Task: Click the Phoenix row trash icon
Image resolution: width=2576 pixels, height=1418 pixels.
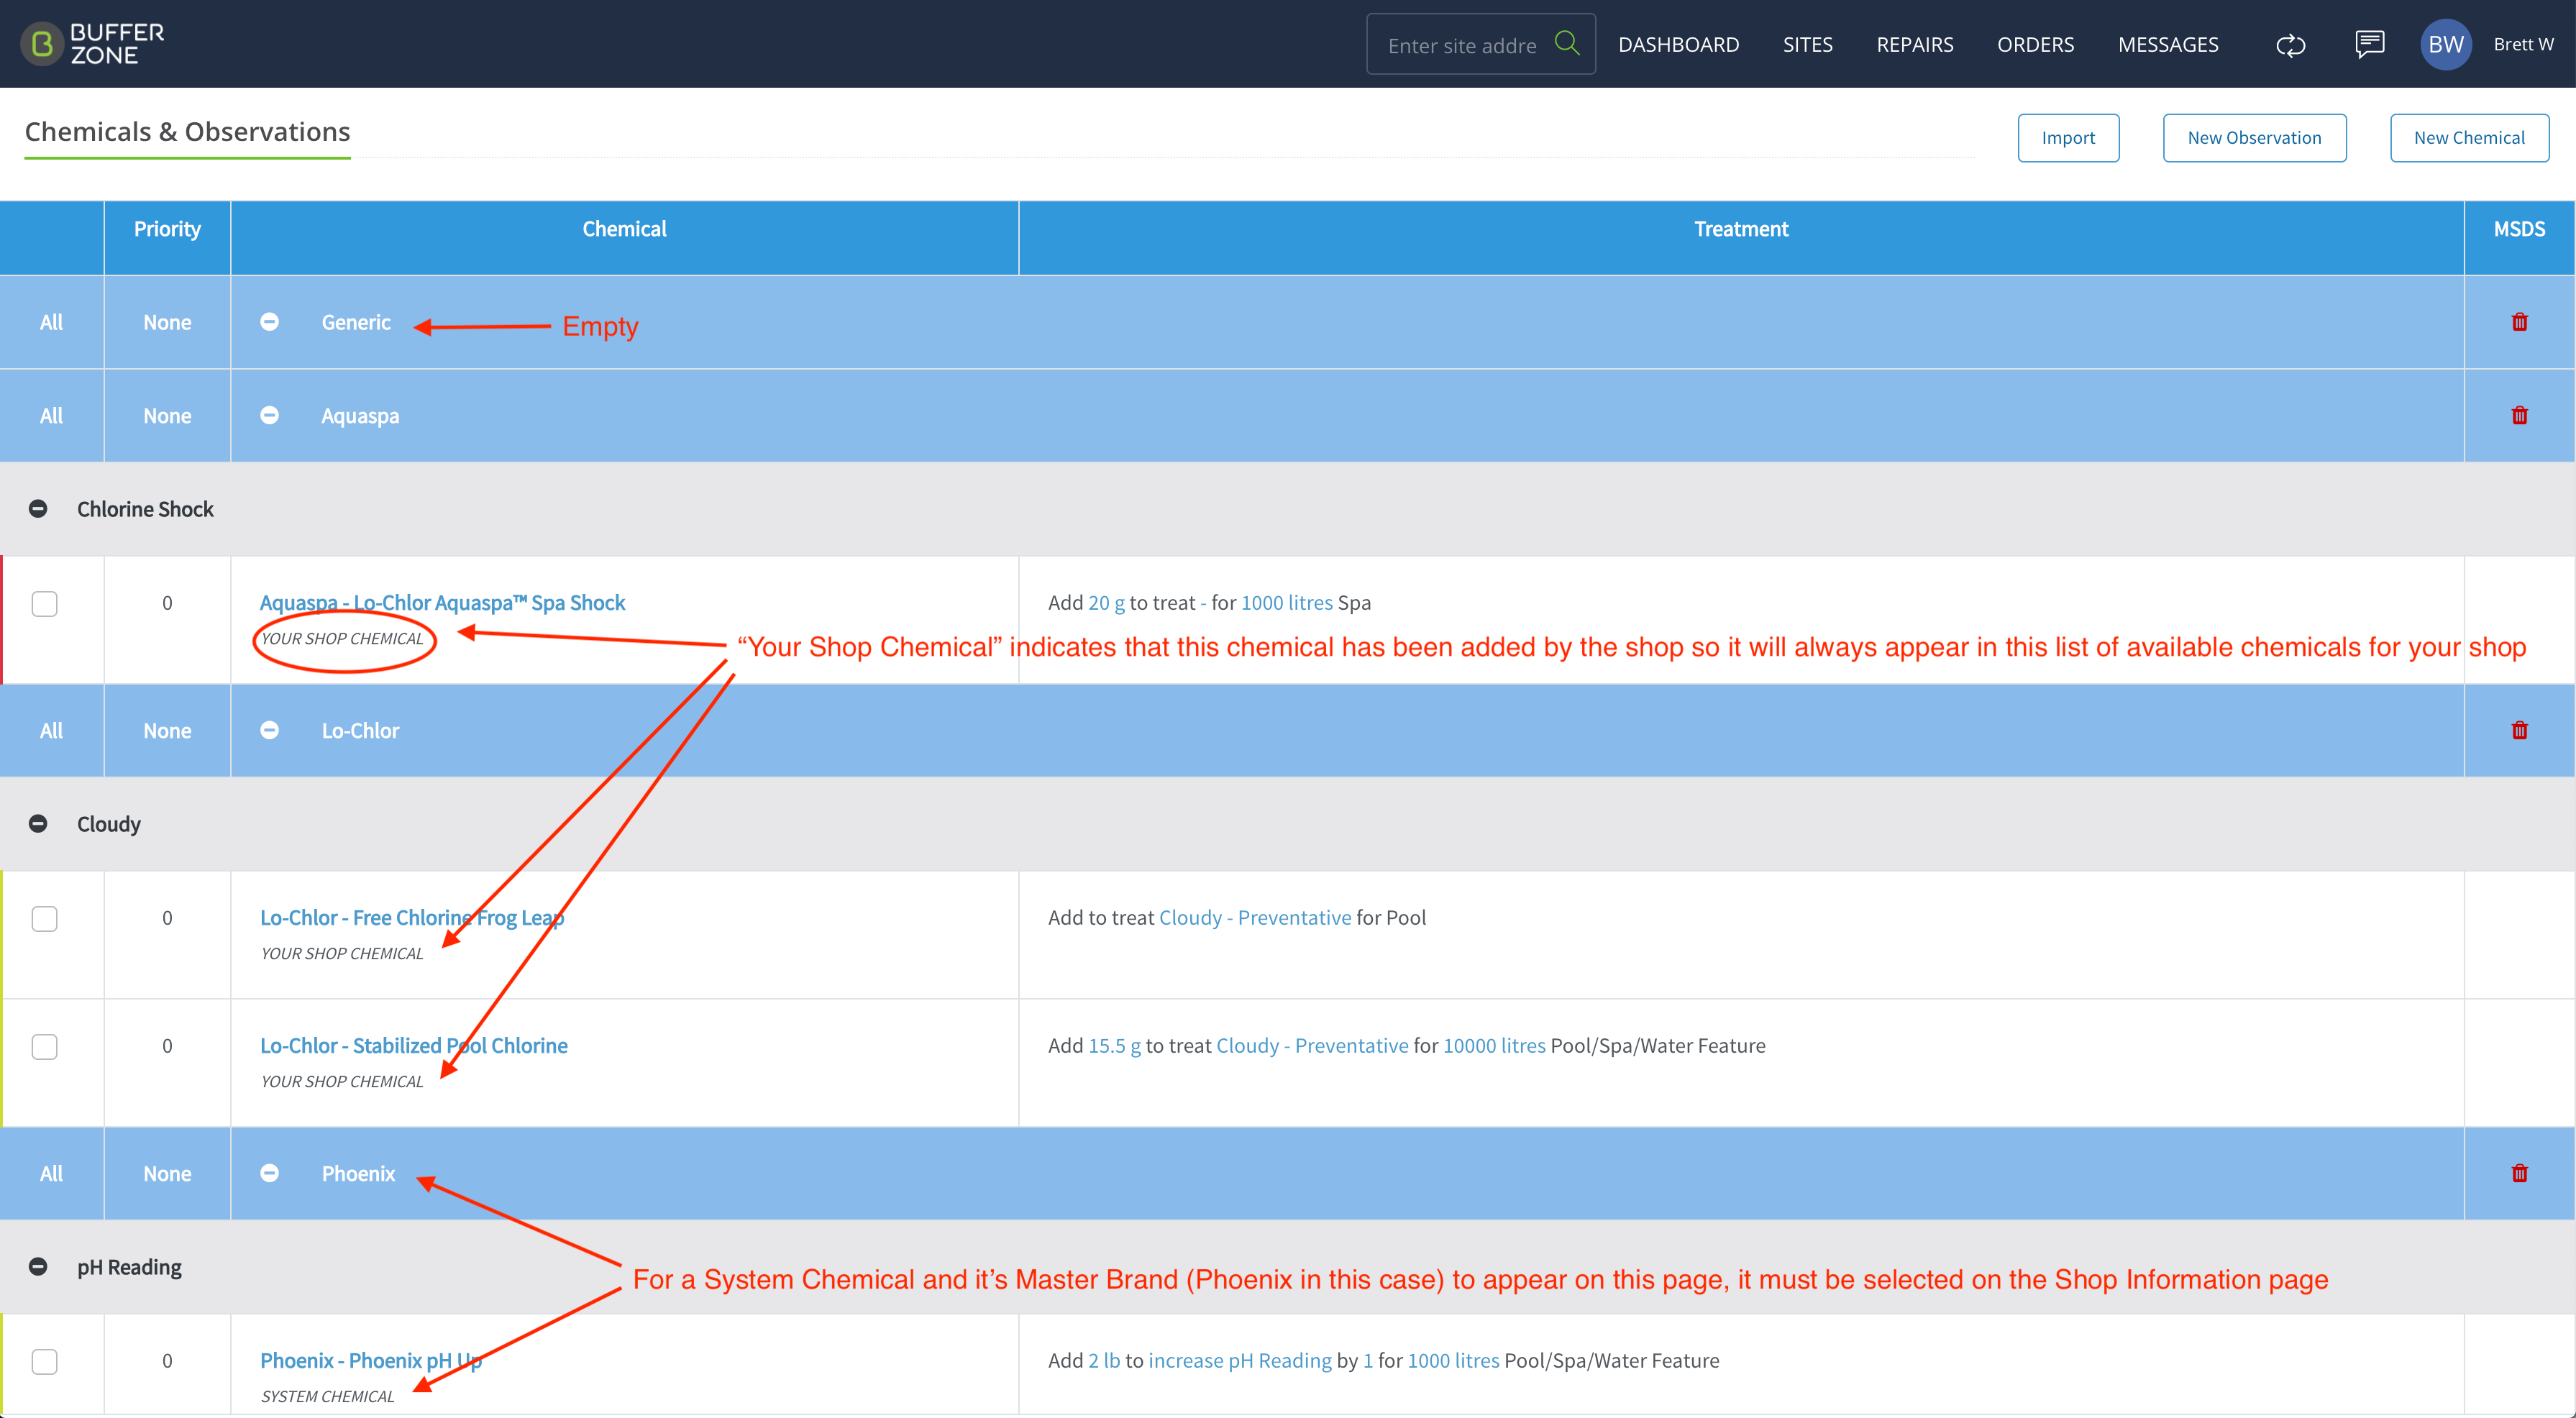Action: 2519,1173
